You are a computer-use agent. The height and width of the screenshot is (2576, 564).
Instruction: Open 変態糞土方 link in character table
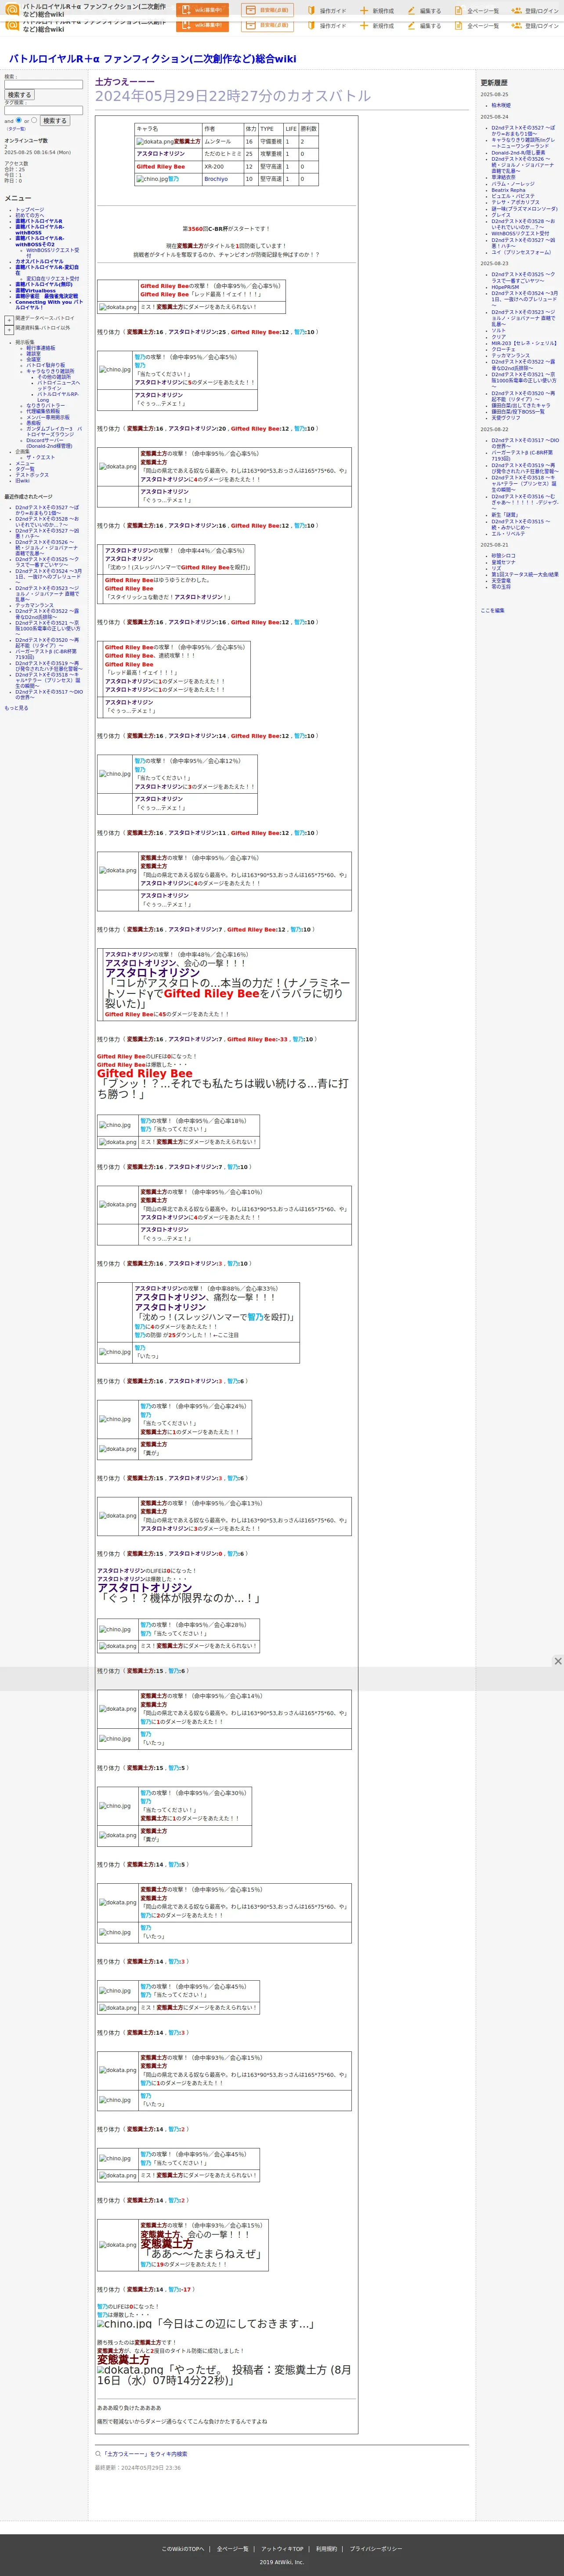coord(188,142)
